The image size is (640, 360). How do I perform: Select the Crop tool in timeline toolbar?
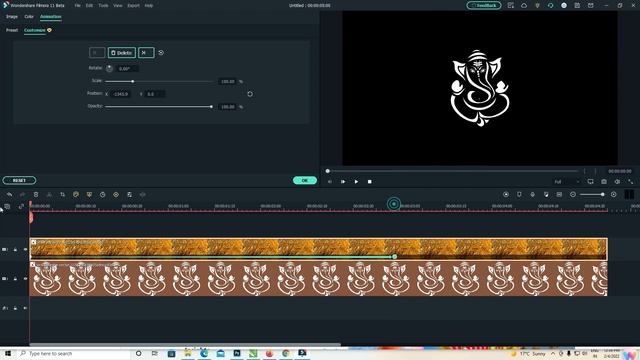pyautogui.click(x=62, y=195)
